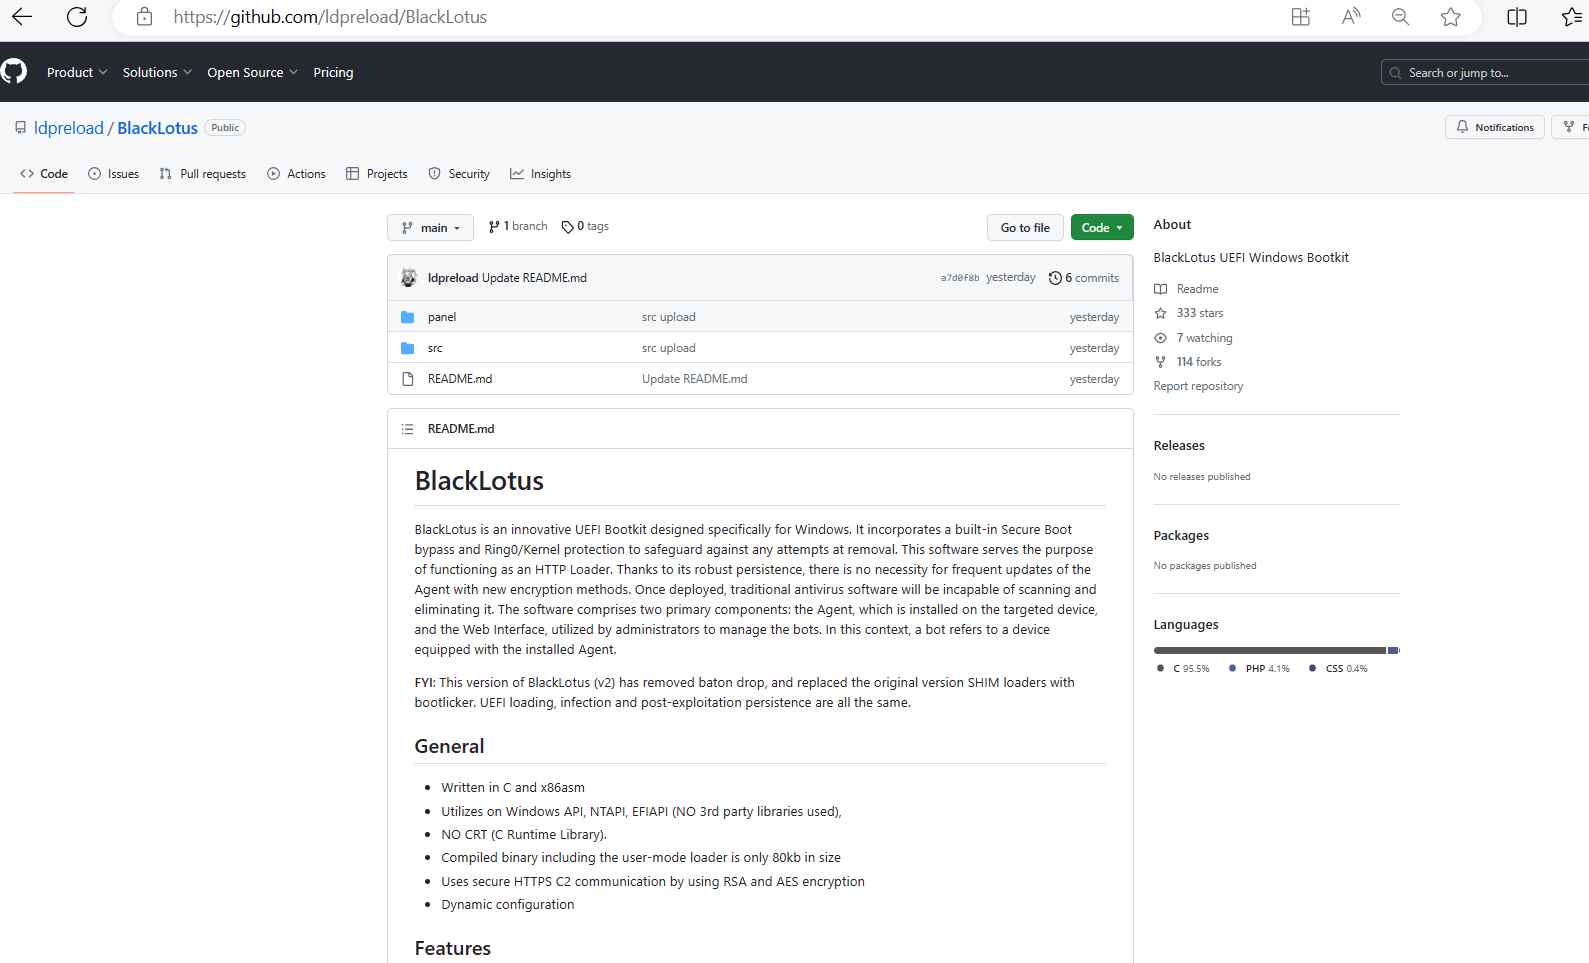Image resolution: width=1589 pixels, height=963 pixels.
Task: Click the zoom out magnifier icon
Action: pyautogui.click(x=1400, y=17)
